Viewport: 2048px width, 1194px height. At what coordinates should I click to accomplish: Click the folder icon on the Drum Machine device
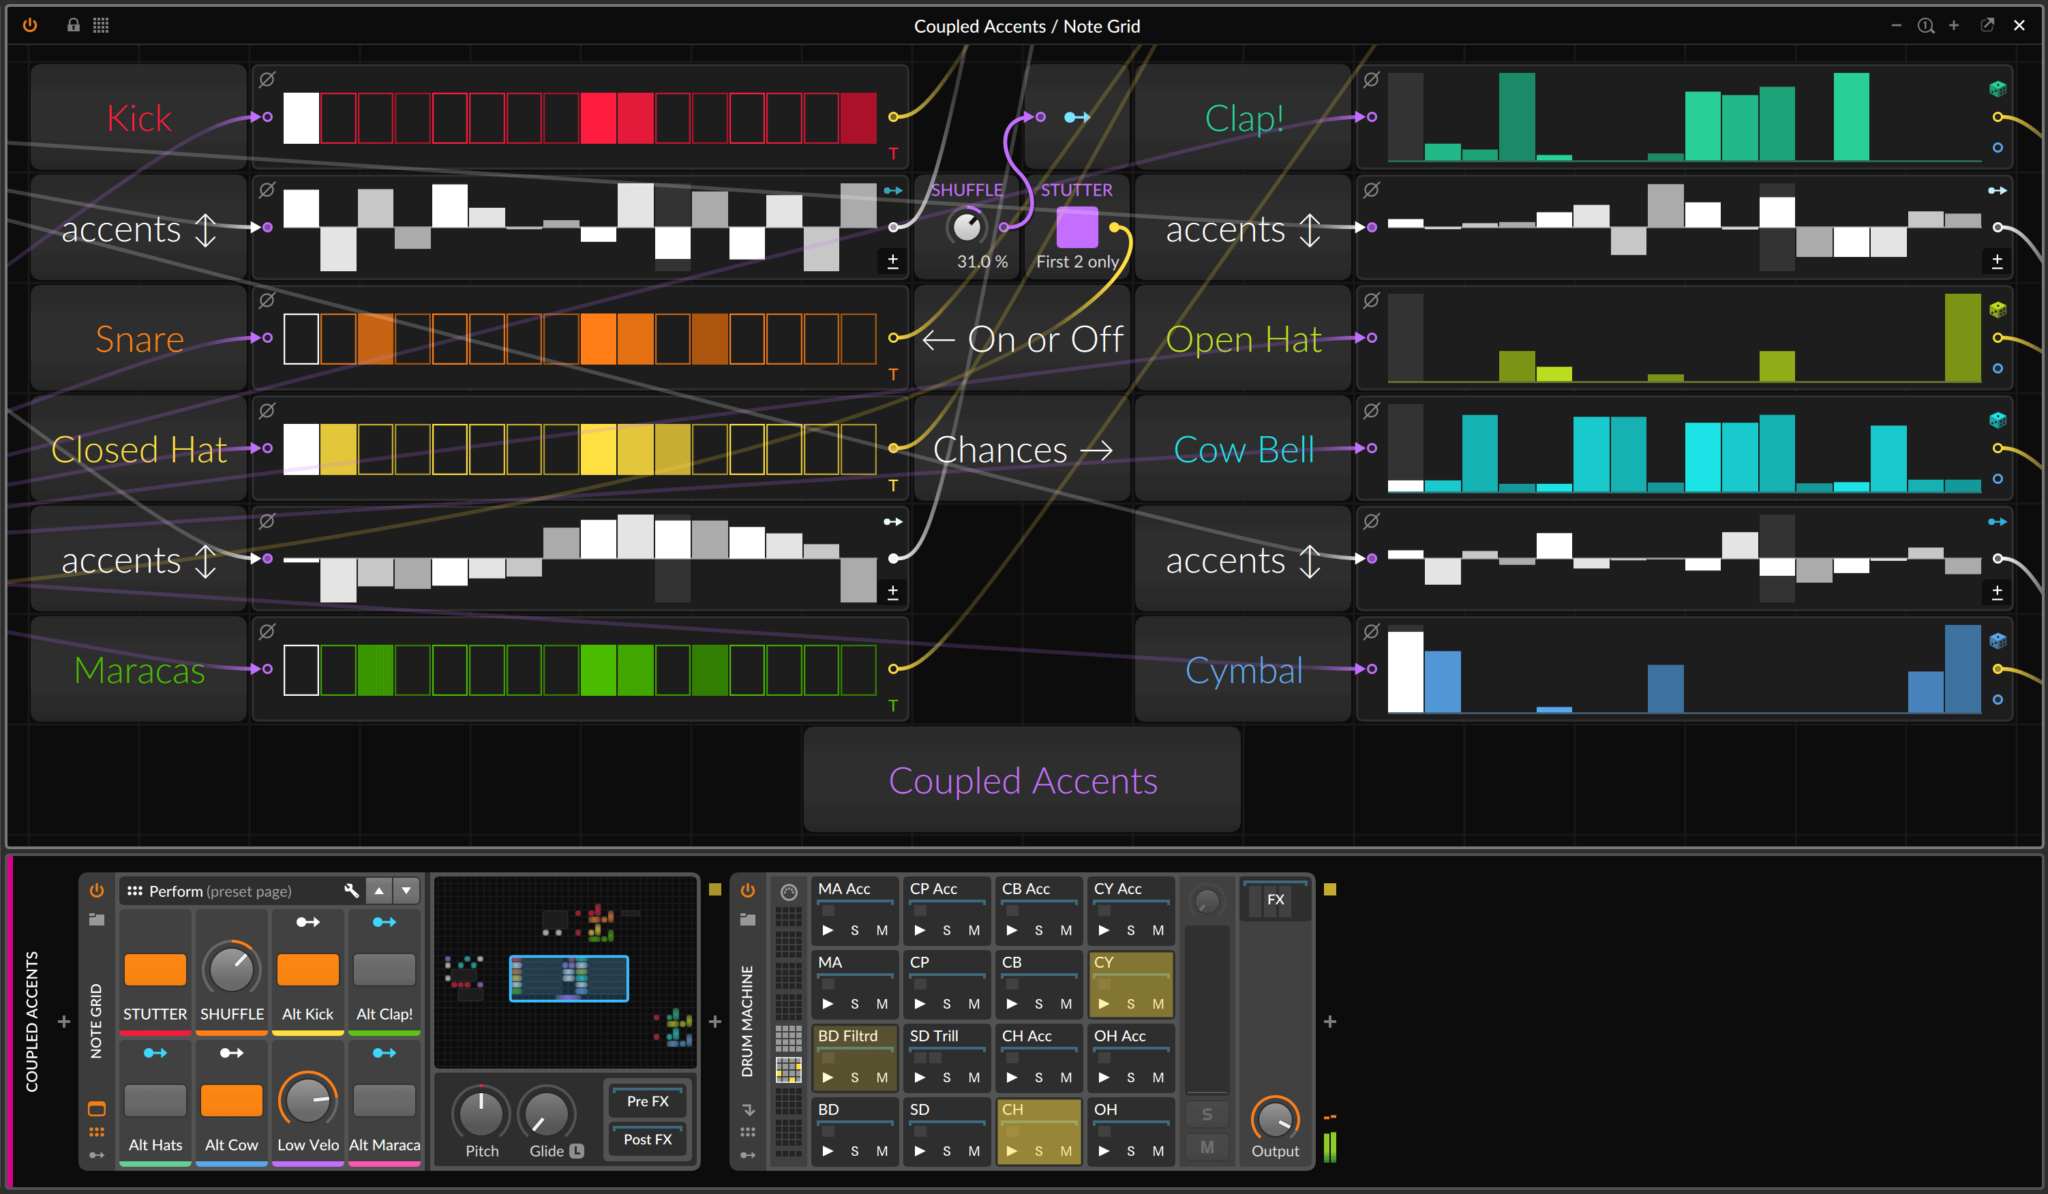pos(747,920)
